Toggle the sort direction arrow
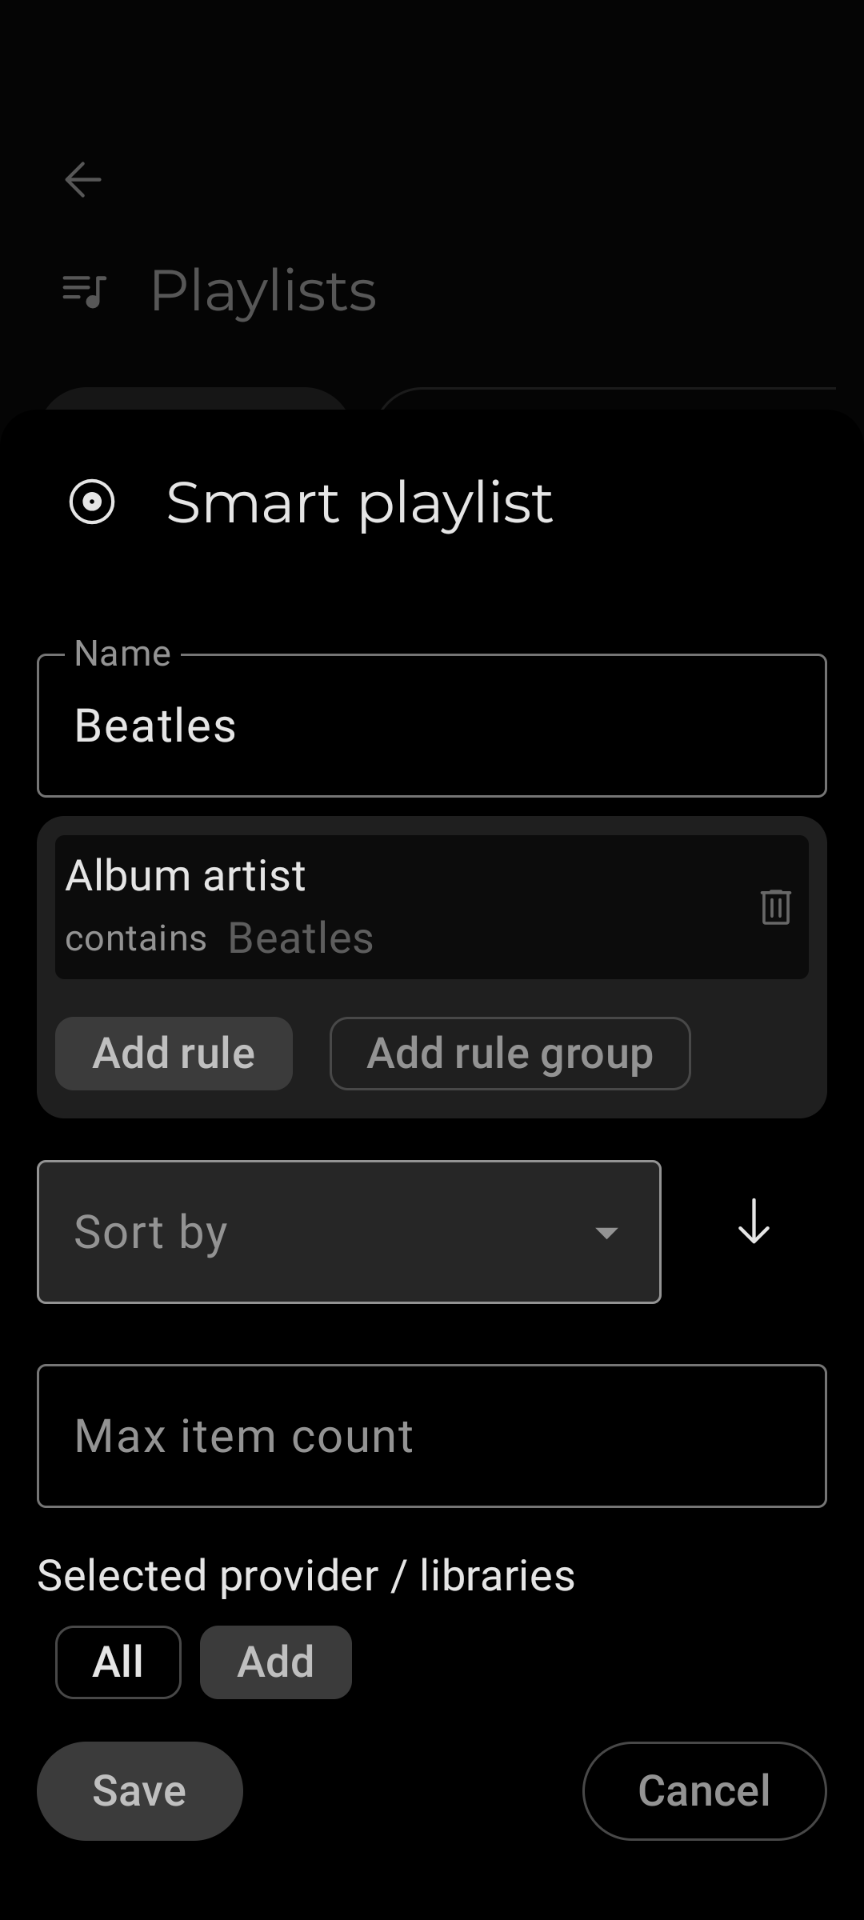Screen dimensions: 864x1920 (x=754, y=1221)
